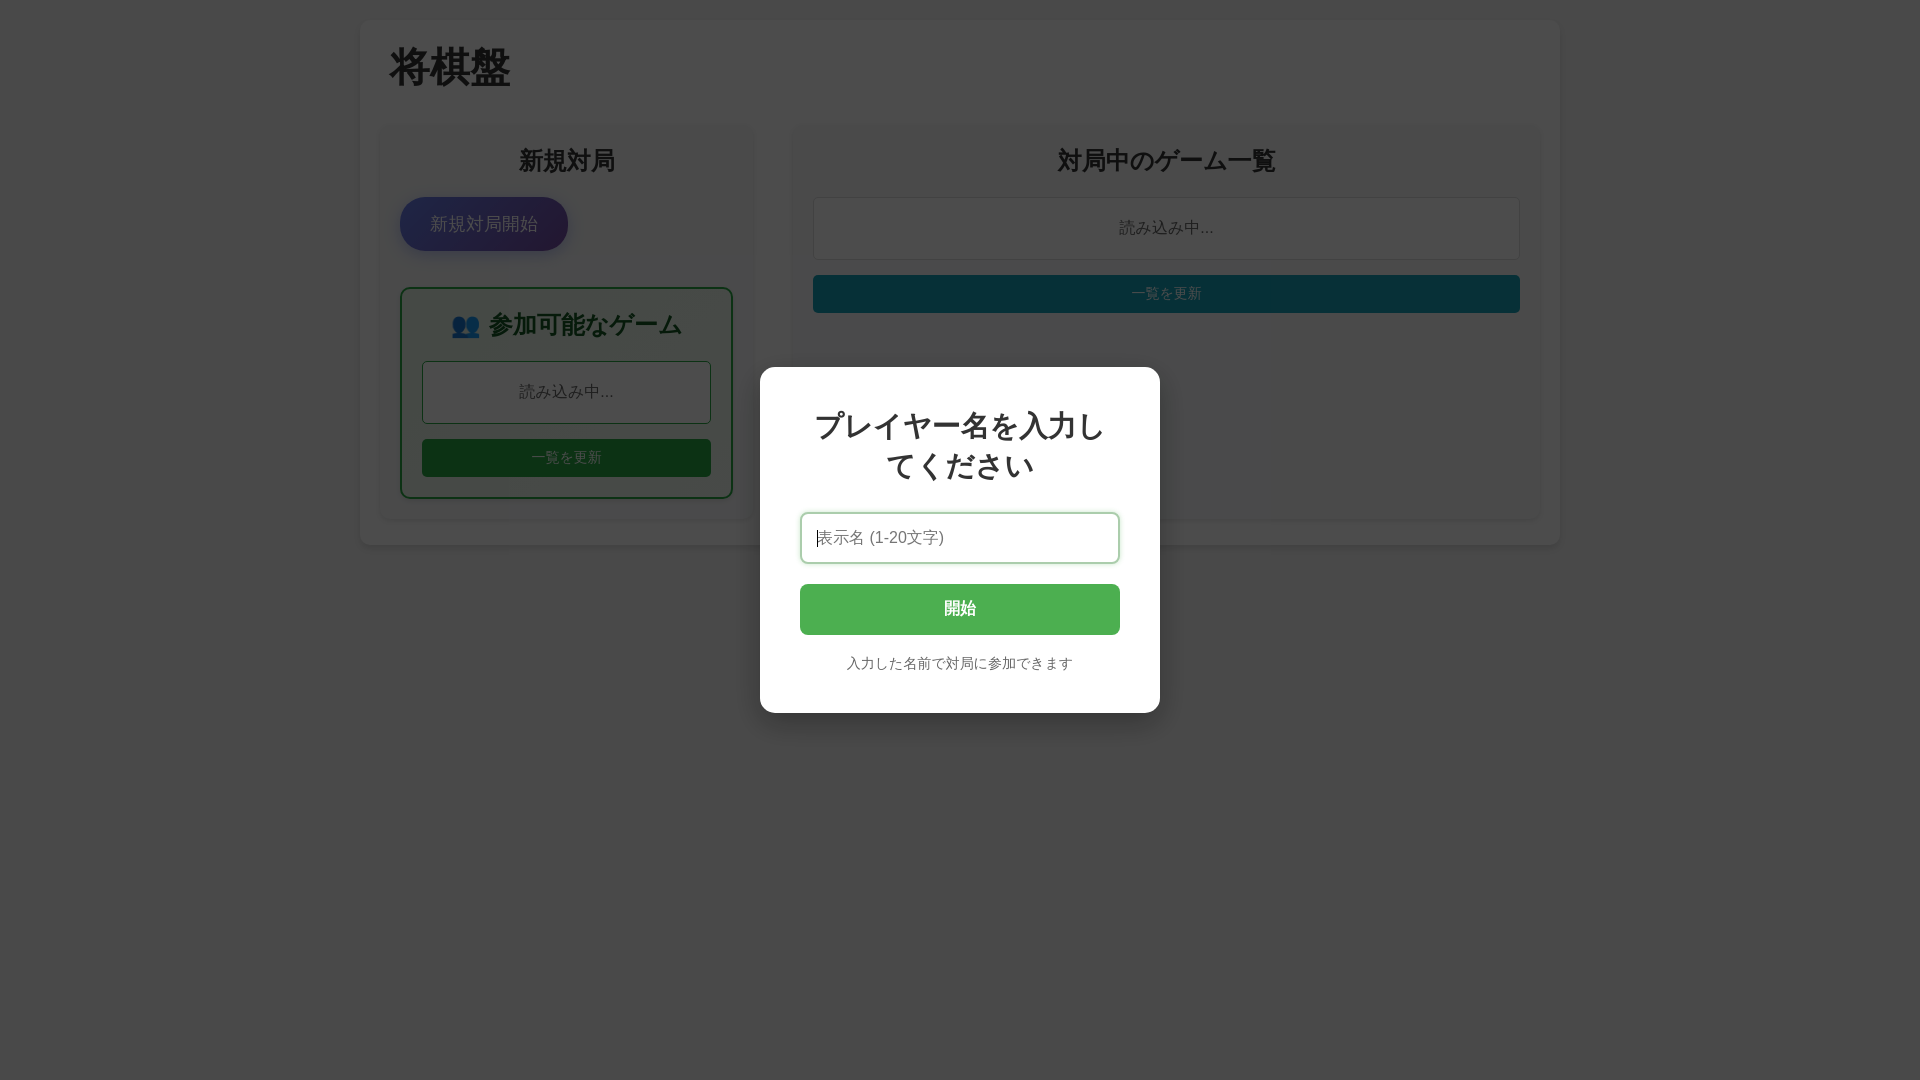Click 一覧を更新 under 対局中のゲーム一覧
1920x1080 pixels.
click(1166, 294)
